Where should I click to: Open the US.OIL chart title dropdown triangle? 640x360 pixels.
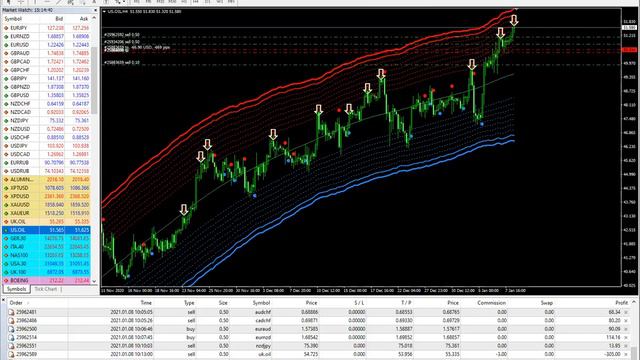(x=104, y=12)
